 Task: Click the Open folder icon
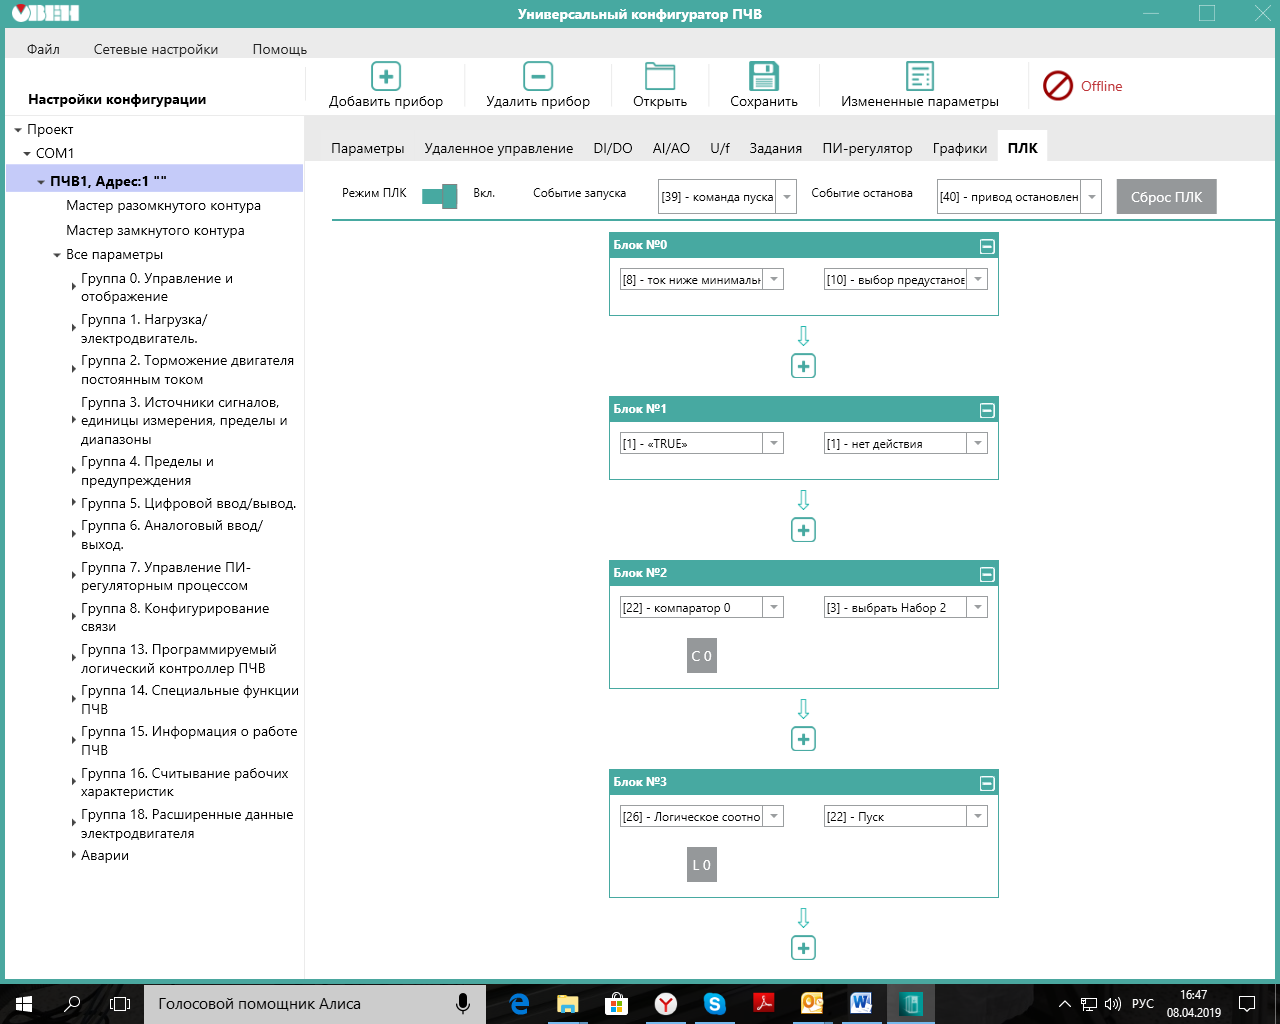[660, 76]
